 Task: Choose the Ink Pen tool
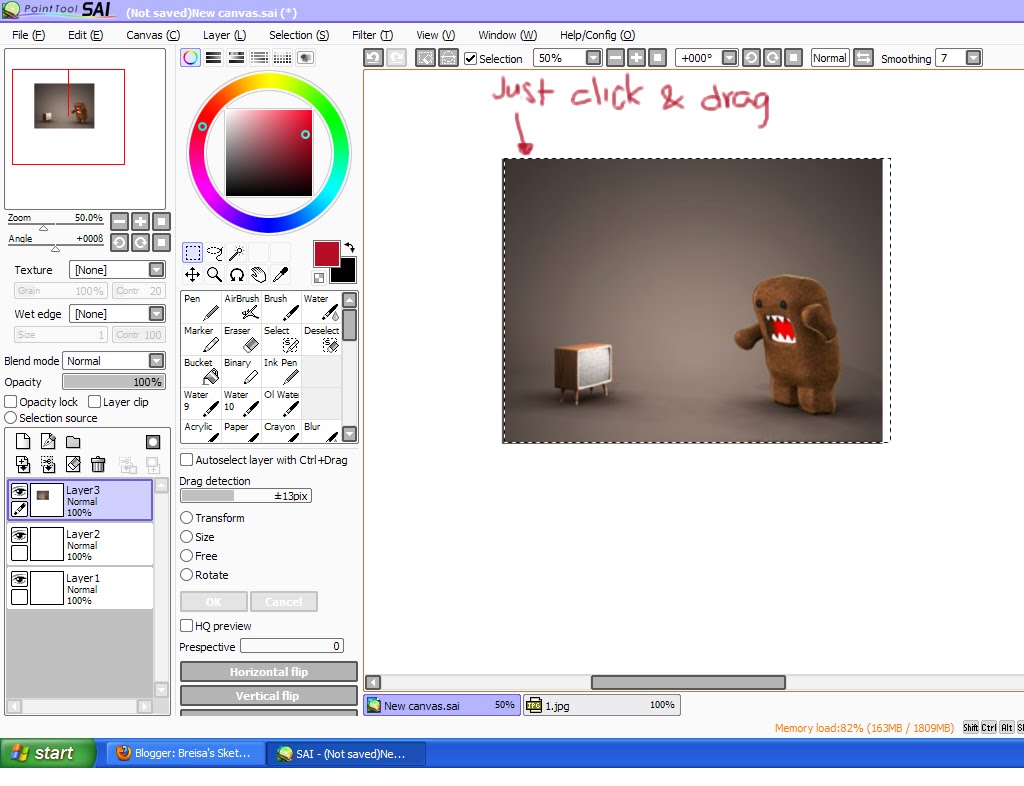(281, 371)
